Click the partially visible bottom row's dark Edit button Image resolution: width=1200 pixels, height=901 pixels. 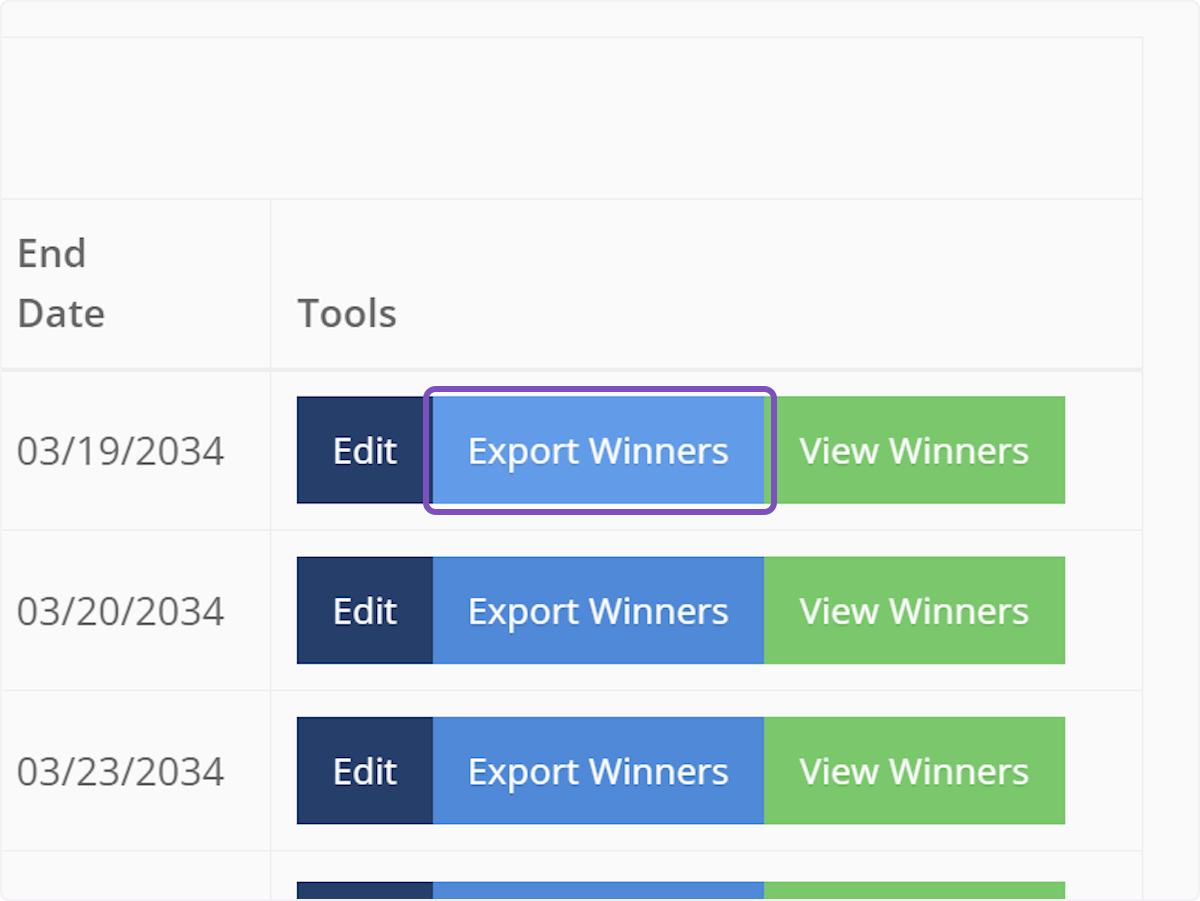point(365,891)
